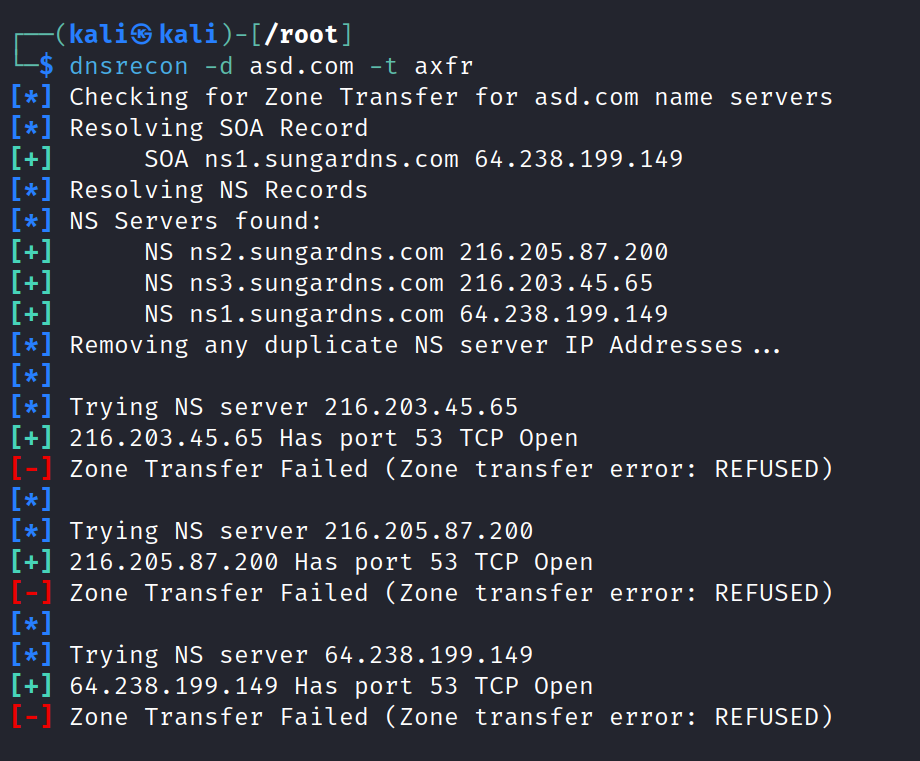Click the [+] marker beside the SOA record
Screen dimensions: 920x761
(31, 159)
